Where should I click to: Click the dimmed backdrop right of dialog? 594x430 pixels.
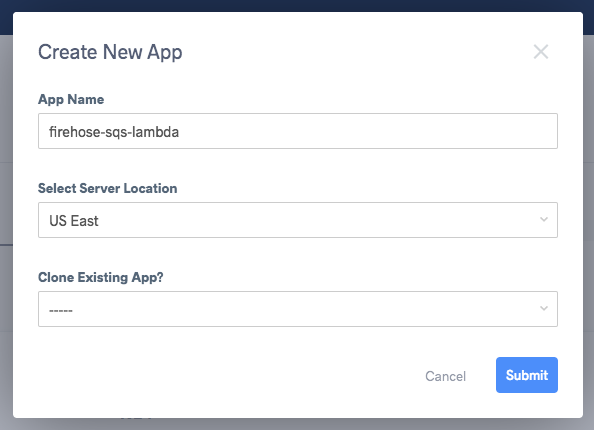point(589,227)
